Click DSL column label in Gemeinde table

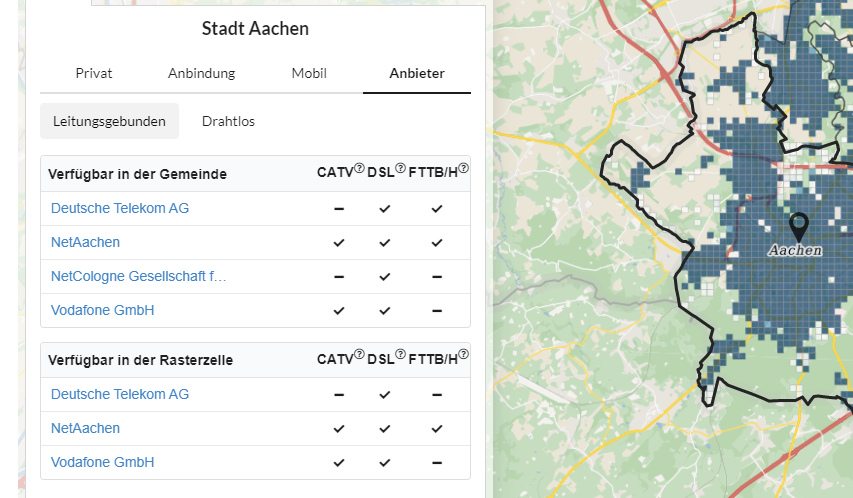point(381,173)
